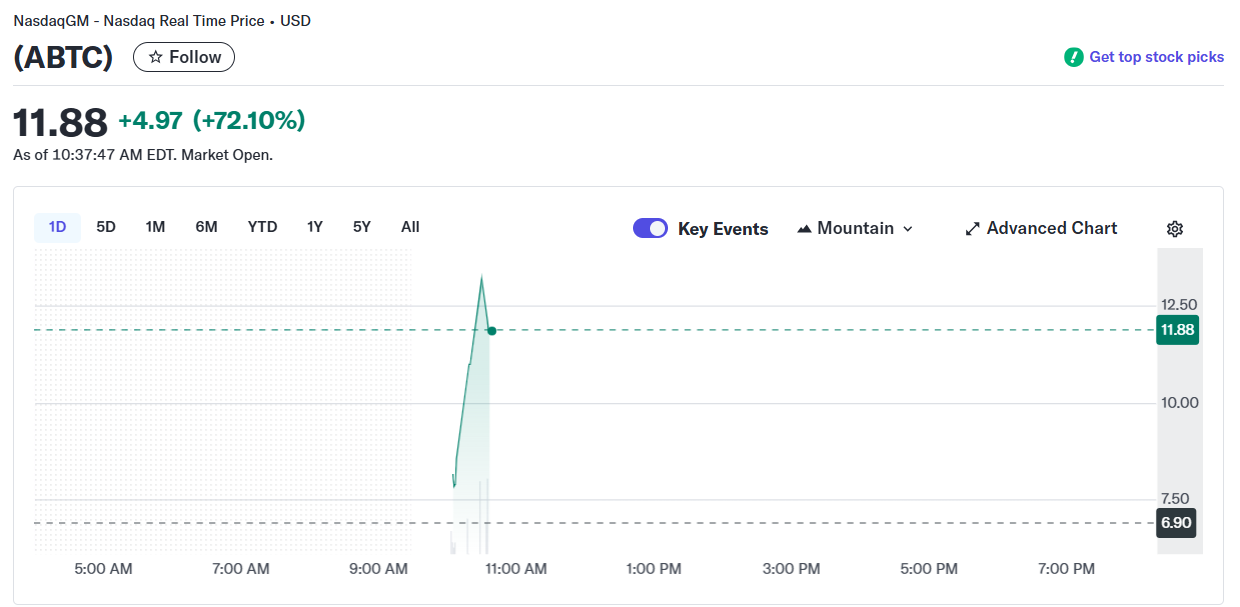Switch to the 5D time range
Screen dimensions: 1240x607
pyautogui.click(x=106, y=227)
